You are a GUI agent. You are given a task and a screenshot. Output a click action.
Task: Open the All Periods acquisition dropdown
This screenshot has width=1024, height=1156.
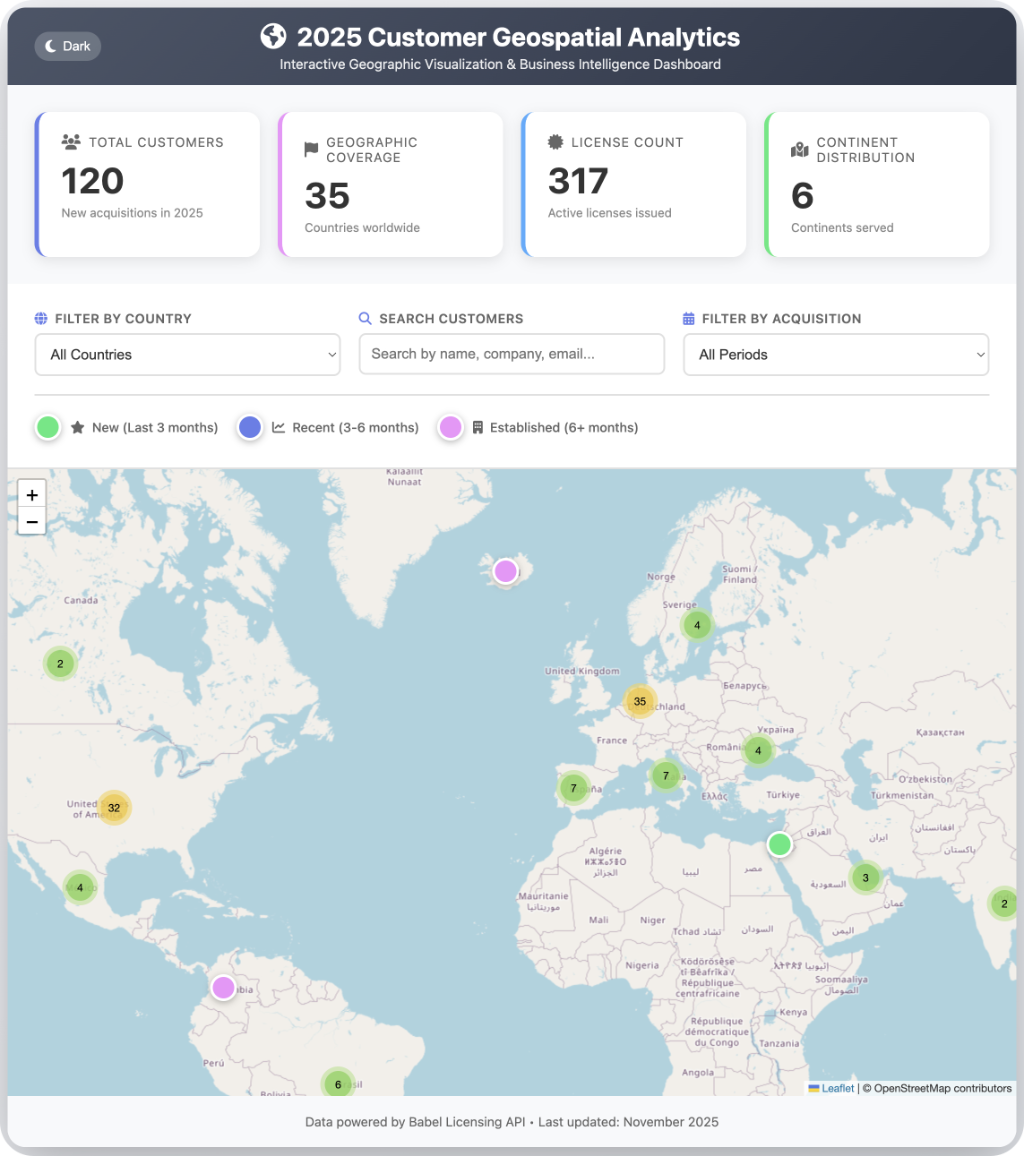click(x=836, y=354)
